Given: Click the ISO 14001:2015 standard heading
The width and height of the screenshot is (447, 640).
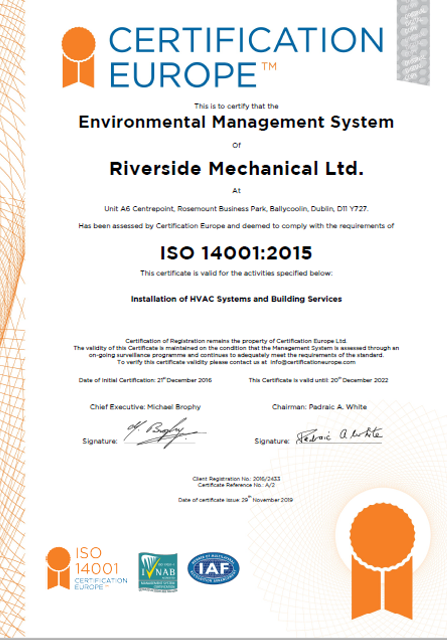Looking at the screenshot, I should (x=236, y=253).
